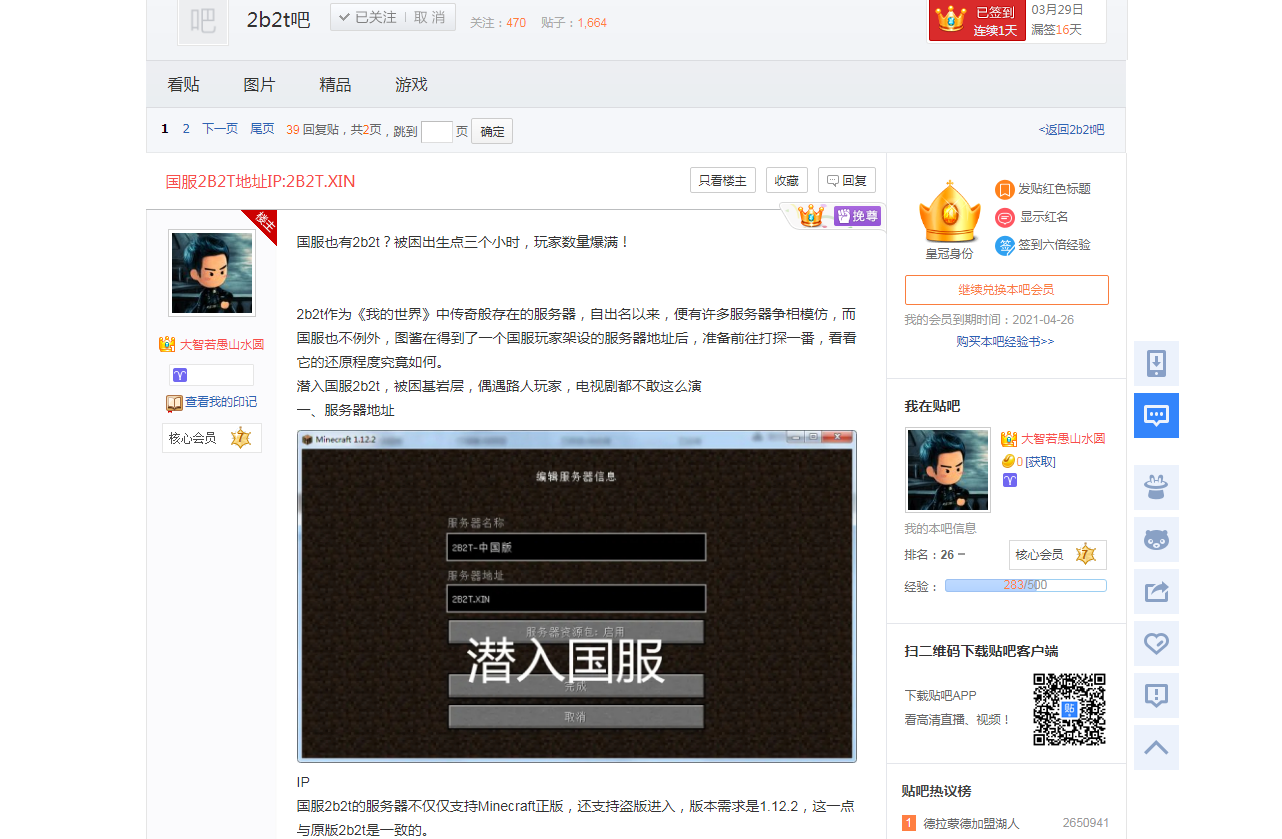Switch to the 精品 tab

pyautogui.click(x=335, y=85)
